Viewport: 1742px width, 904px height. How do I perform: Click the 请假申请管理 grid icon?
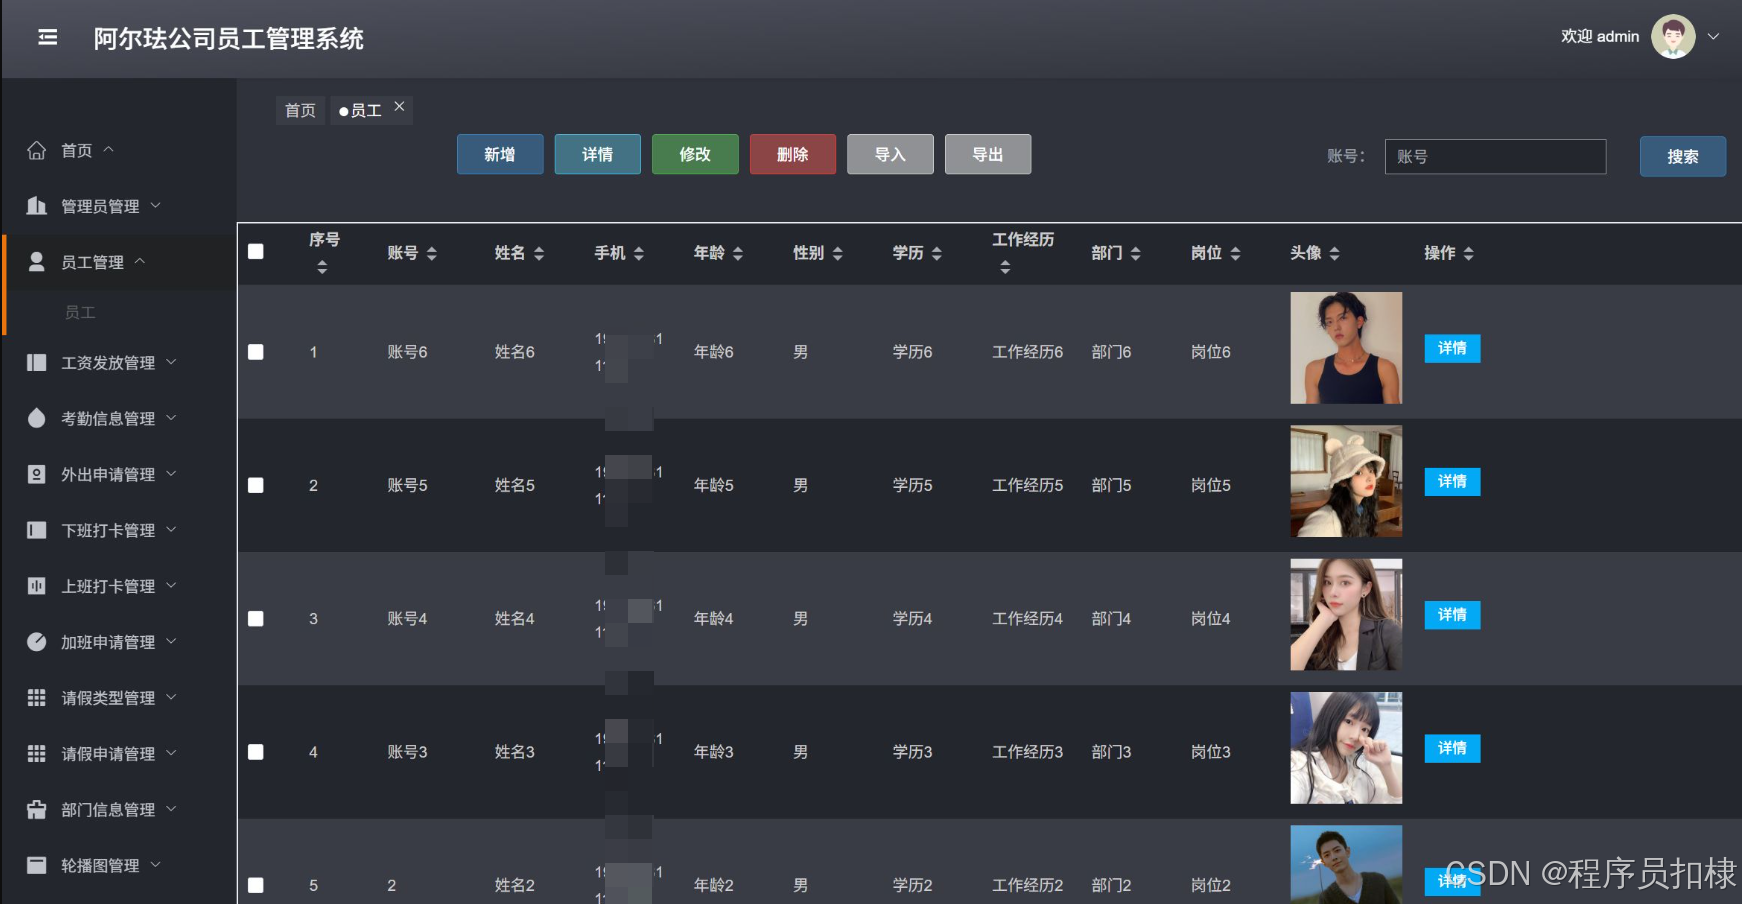click(x=37, y=754)
